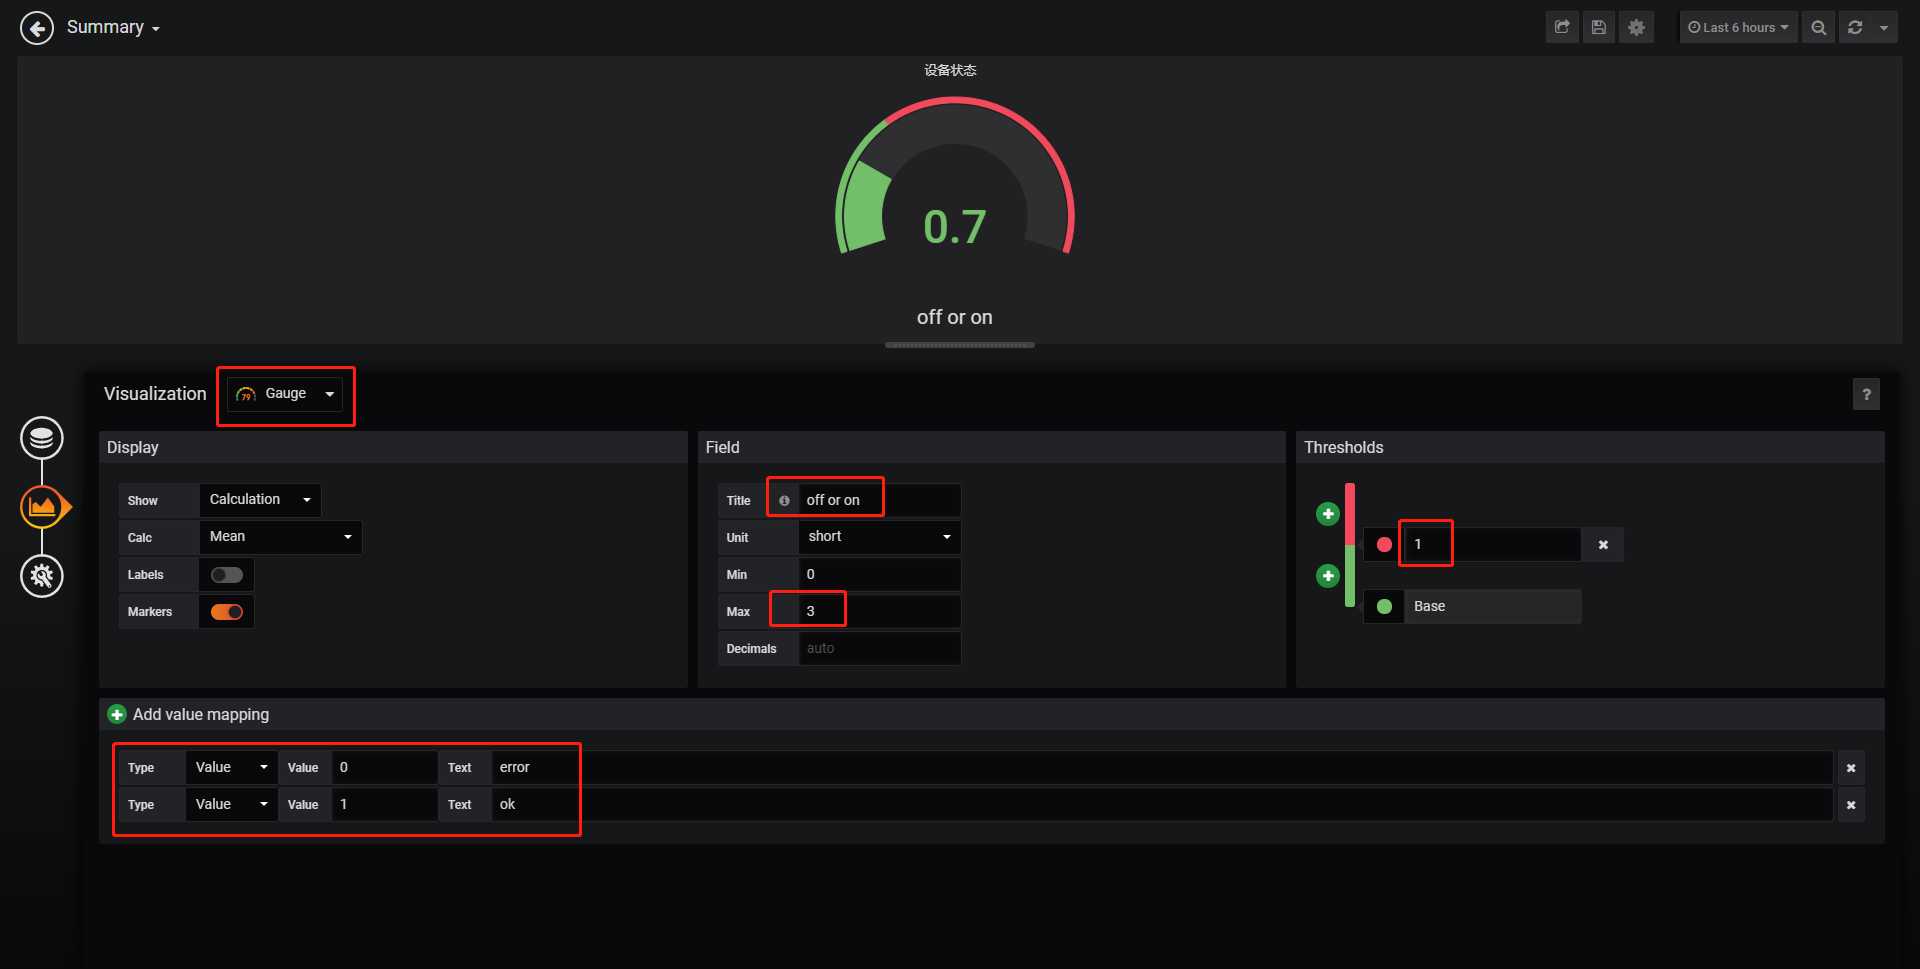
Task: Open the red threshold color swatch
Action: pos(1384,545)
